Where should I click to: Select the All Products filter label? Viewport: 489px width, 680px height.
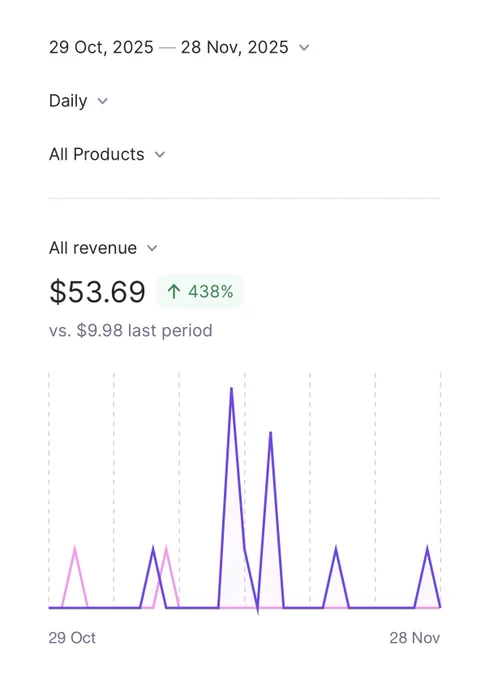(97, 154)
